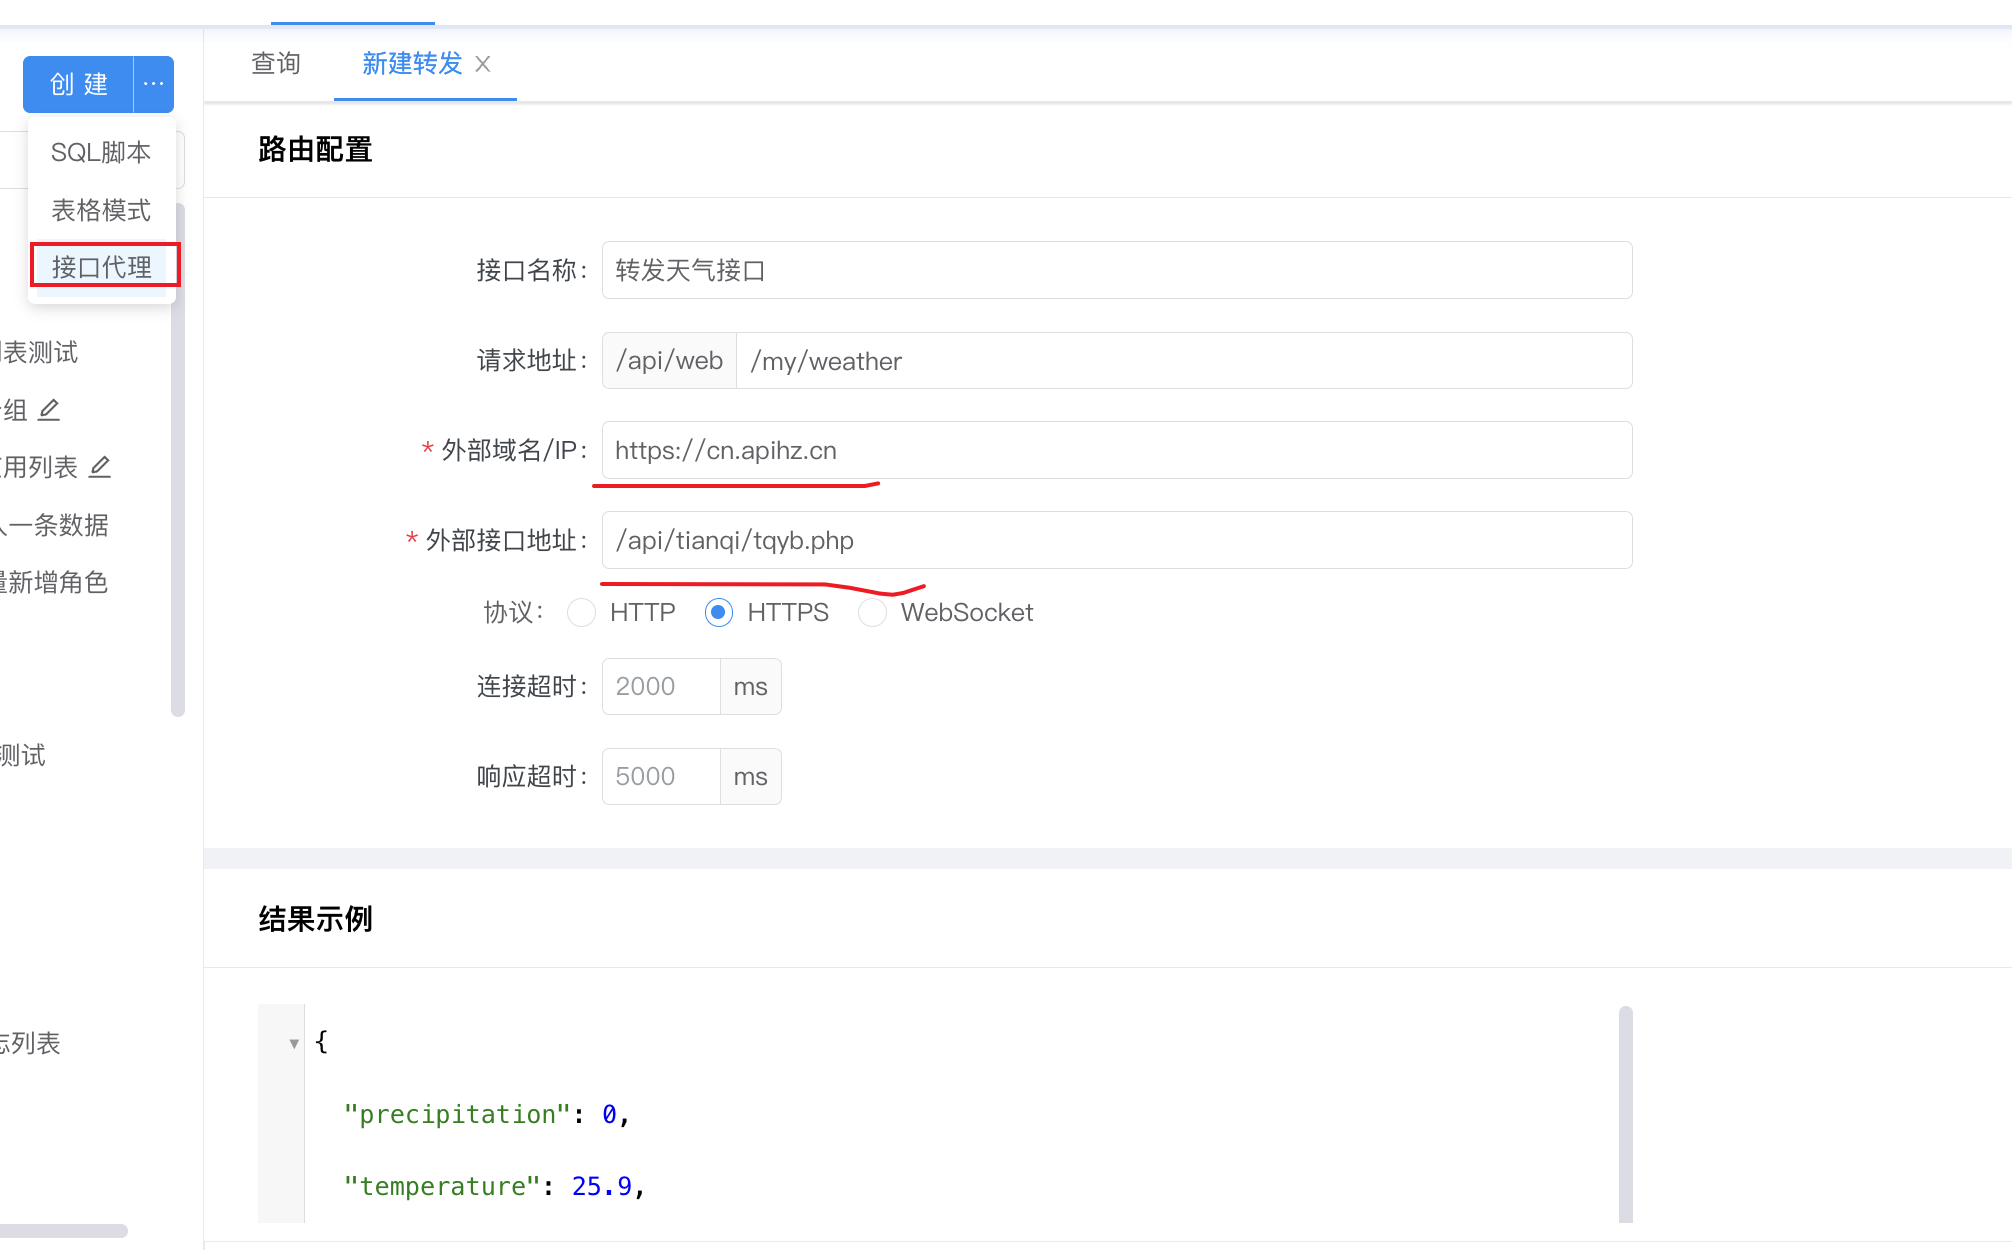Select 接口代理 menu entry
Viewport: 2012px width, 1250px height.
coord(102,267)
